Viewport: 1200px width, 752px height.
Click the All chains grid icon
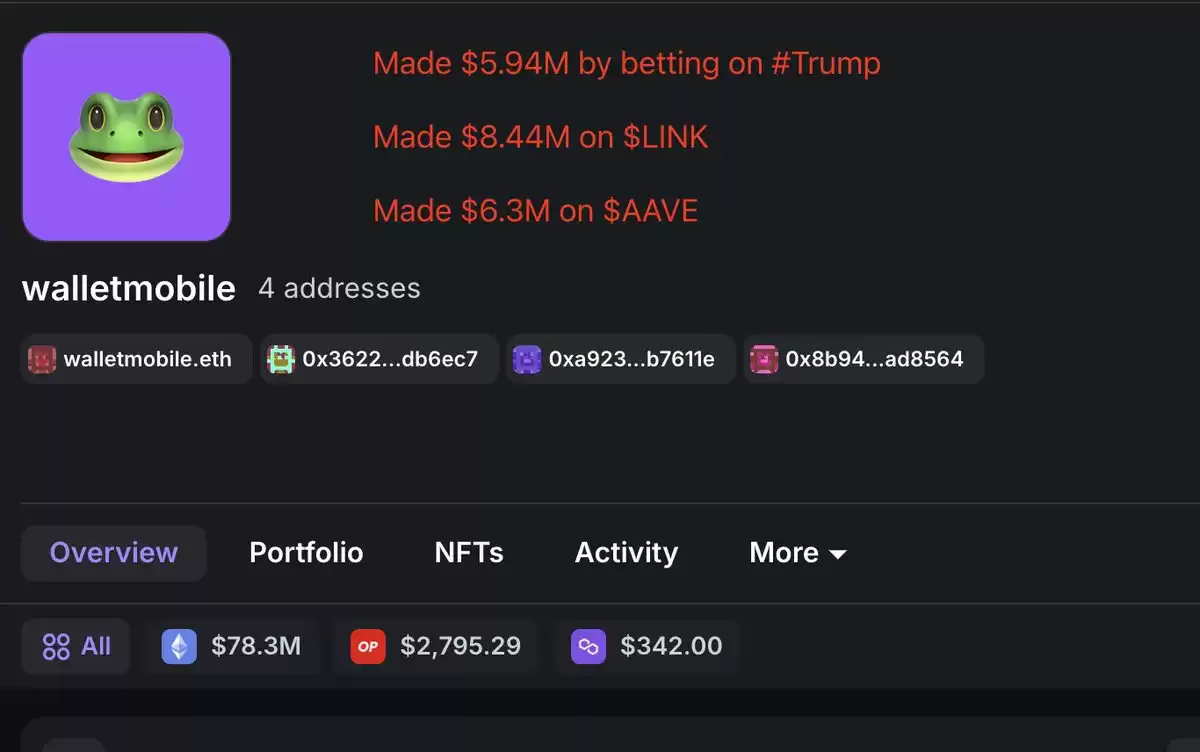tap(56, 647)
